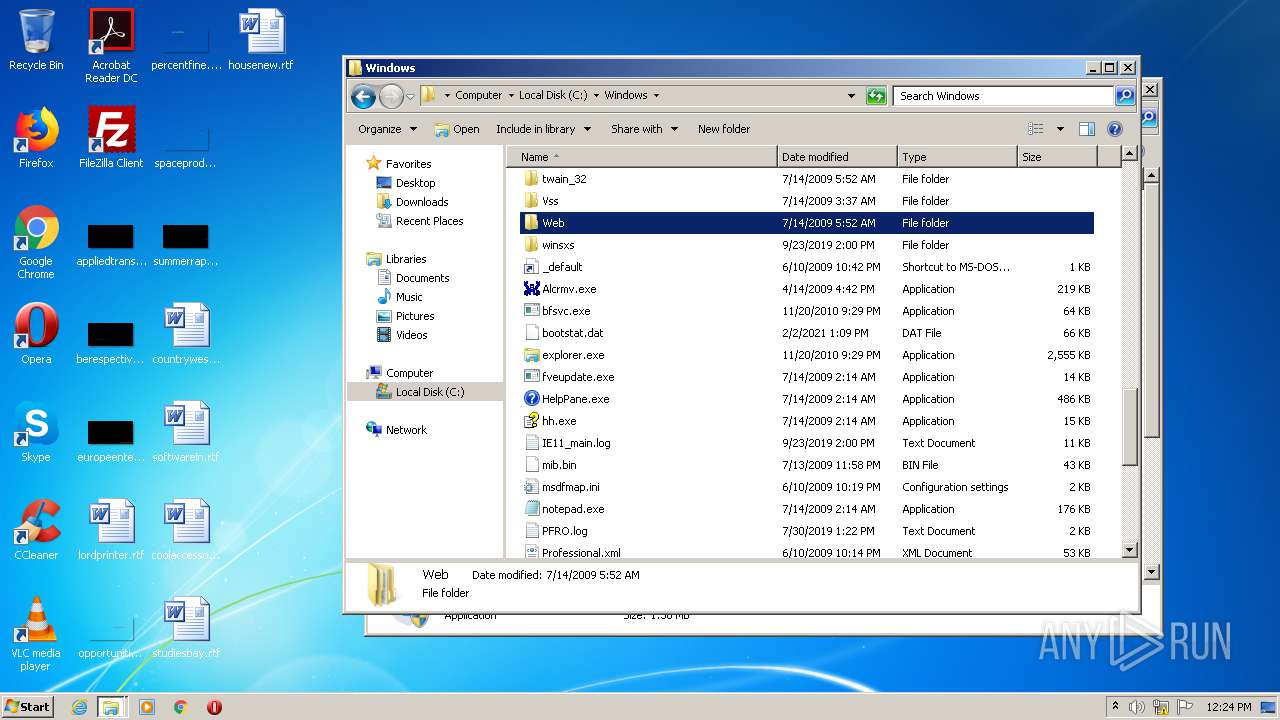Click the search magnifier icon
Screen dimensions: 1280x720
point(1125,96)
